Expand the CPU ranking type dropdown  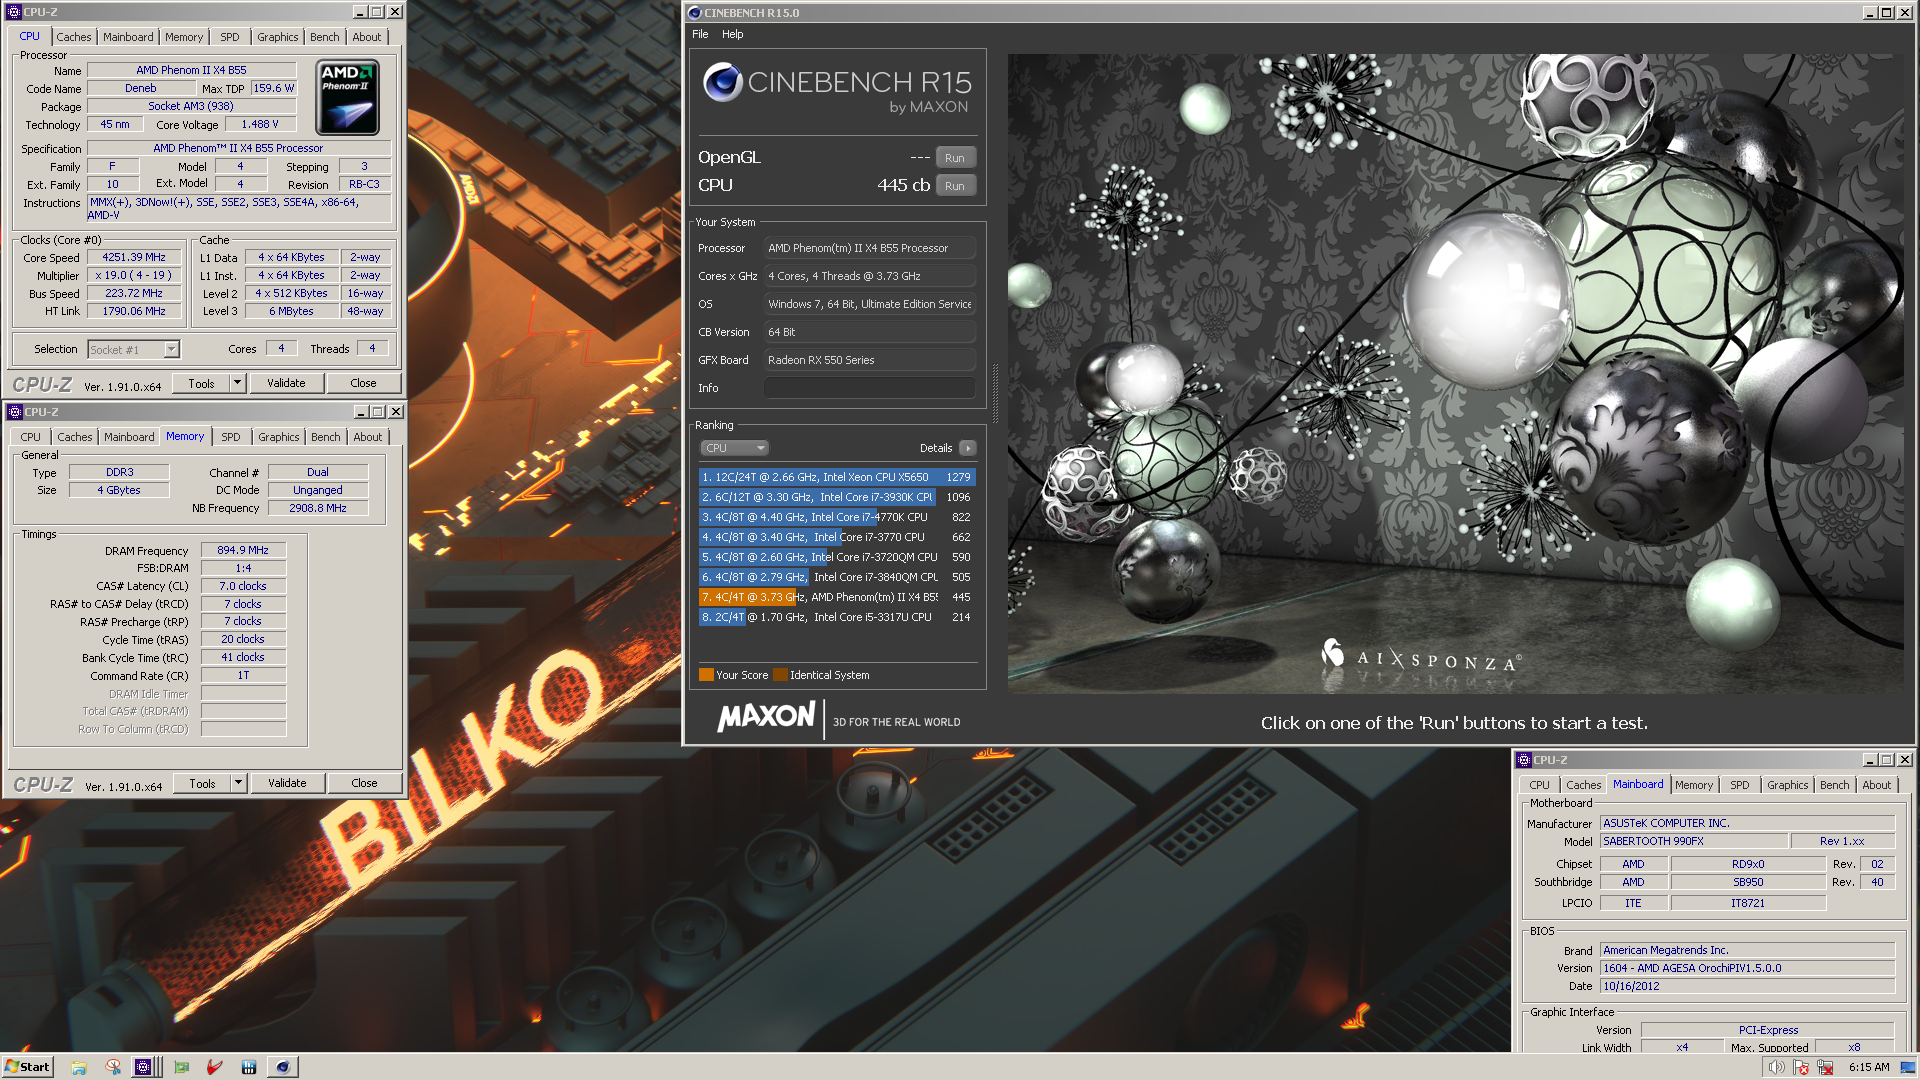(x=733, y=448)
